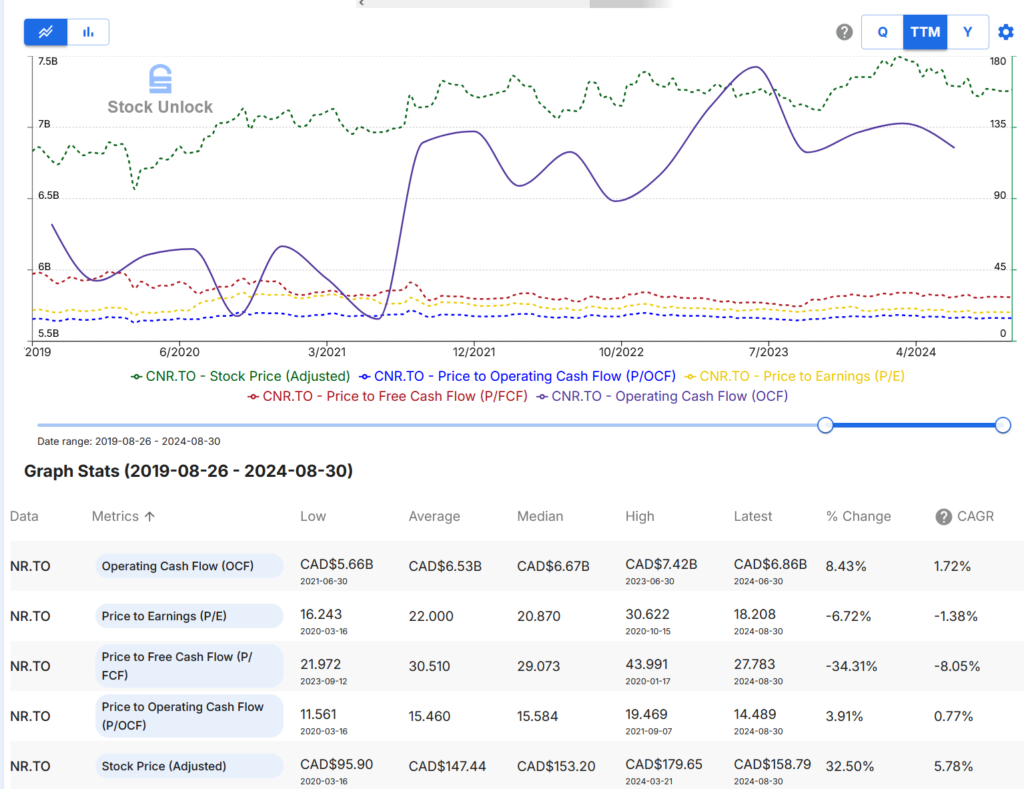Click the date range label text
The height and width of the screenshot is (789, 1024).
coord(129,442)
